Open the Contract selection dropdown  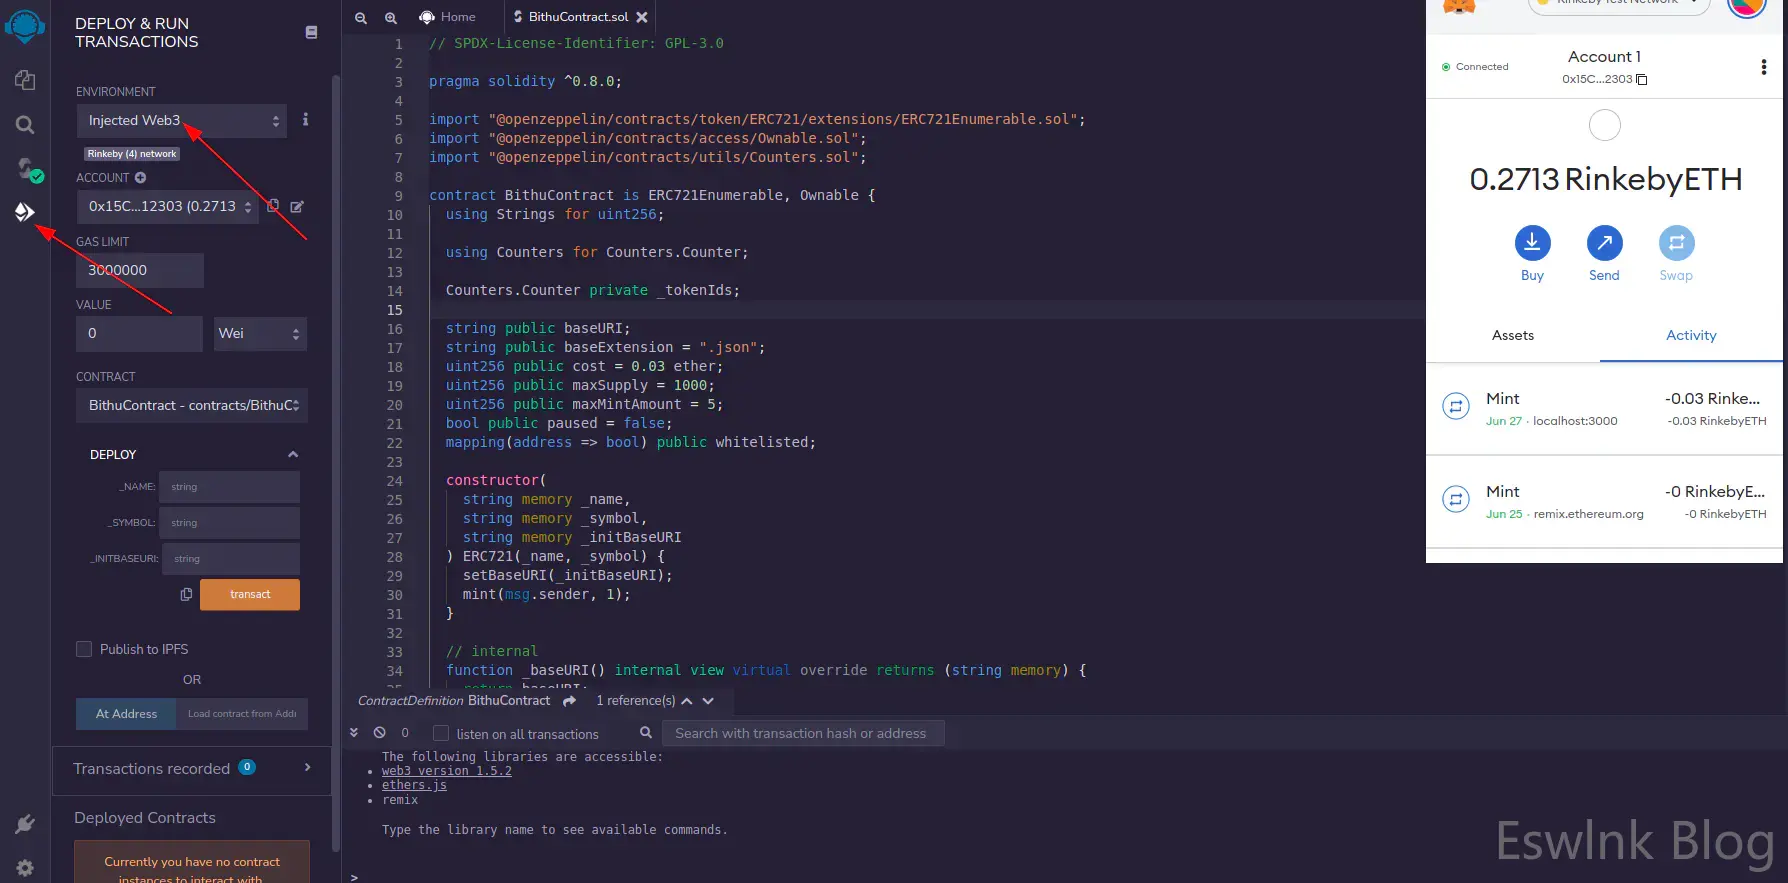point(192,406)
